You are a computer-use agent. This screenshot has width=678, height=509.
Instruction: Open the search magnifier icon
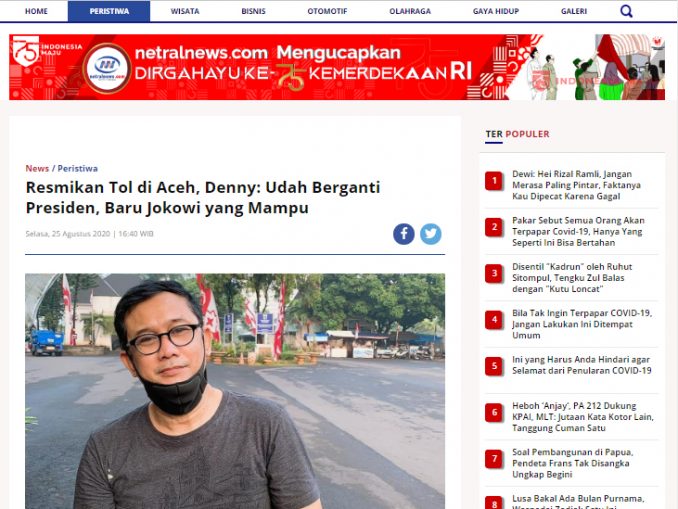click(626, 11)
